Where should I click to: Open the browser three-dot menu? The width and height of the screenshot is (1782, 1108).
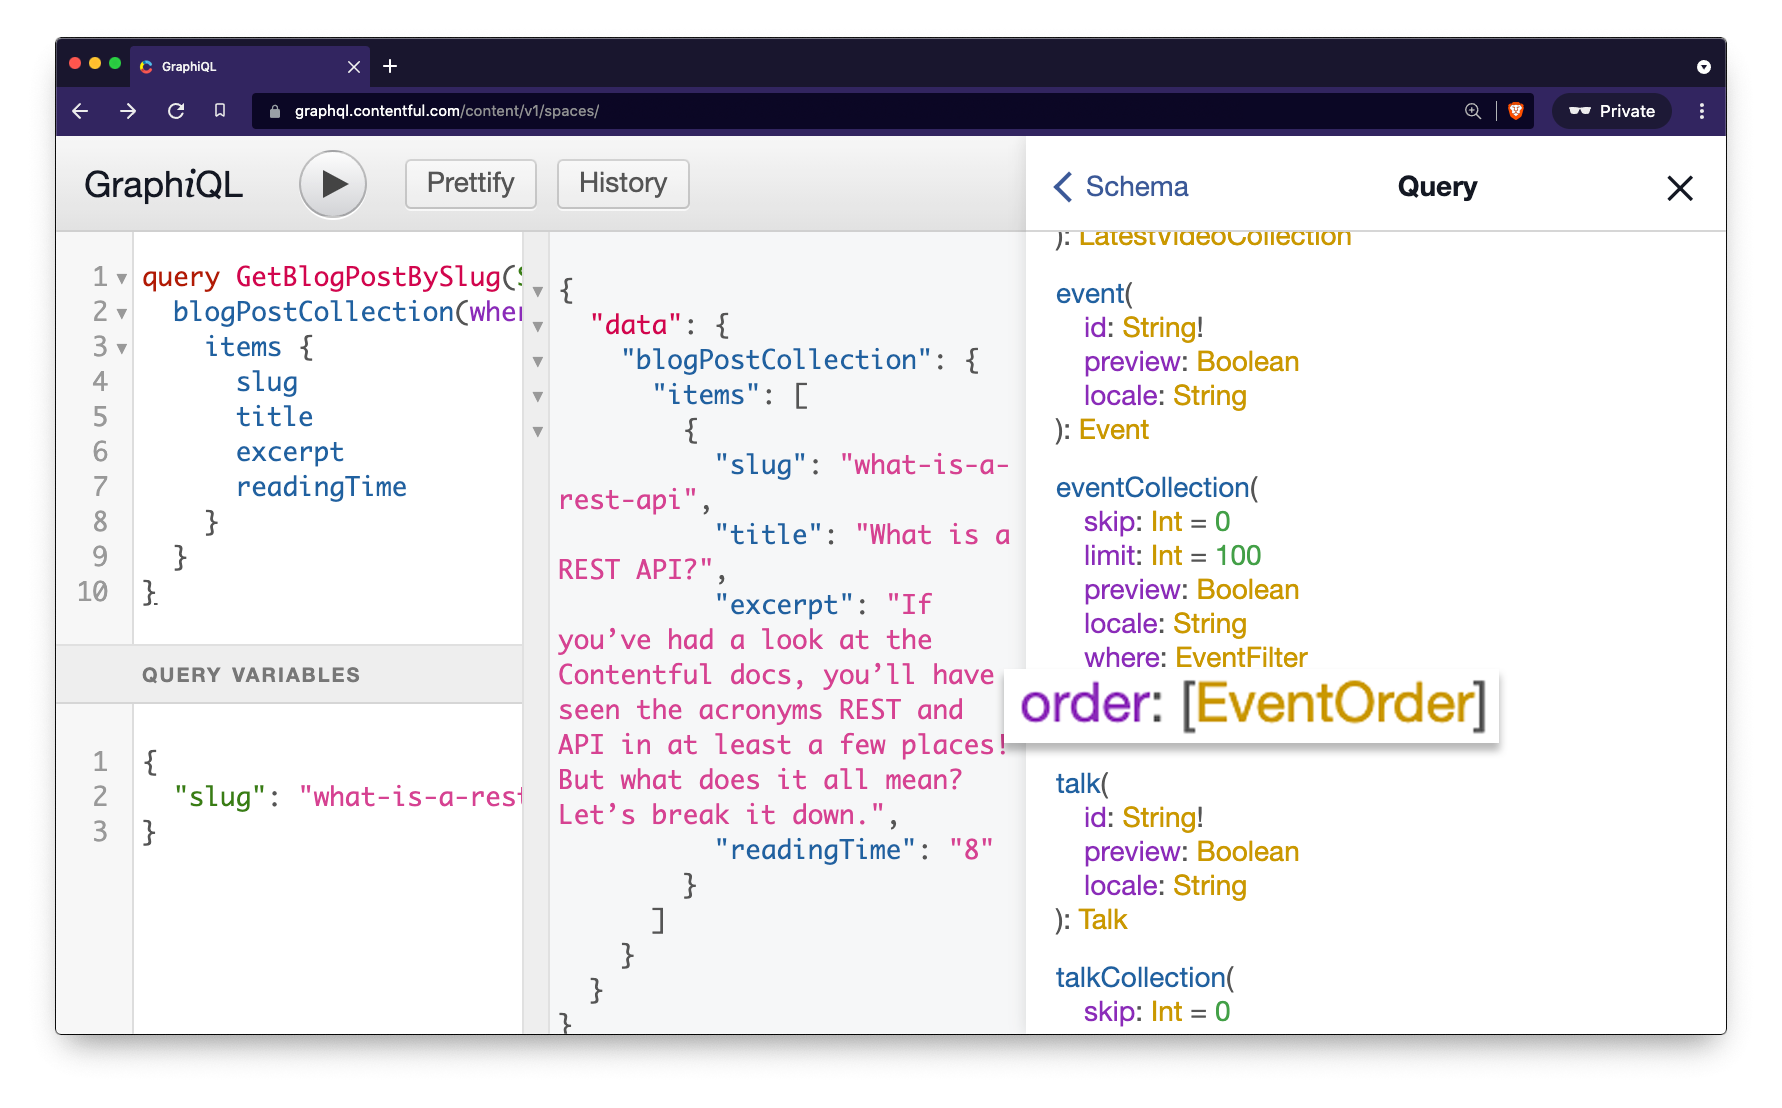[1702, 111]
